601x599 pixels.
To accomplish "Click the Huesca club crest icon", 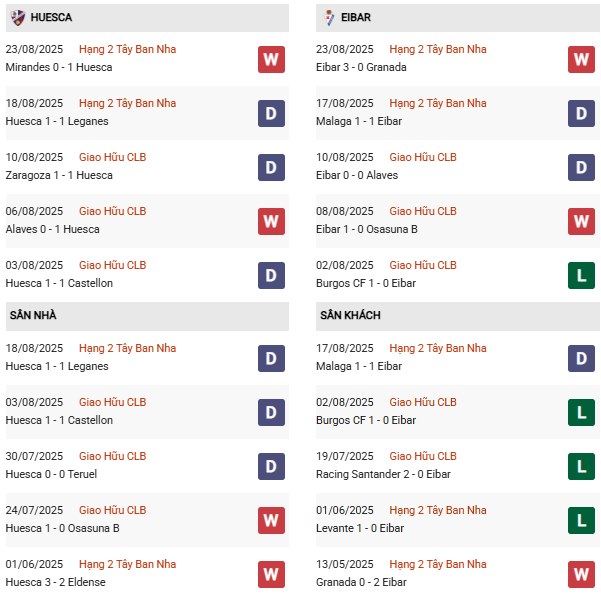I will click(x=17, y=17).
